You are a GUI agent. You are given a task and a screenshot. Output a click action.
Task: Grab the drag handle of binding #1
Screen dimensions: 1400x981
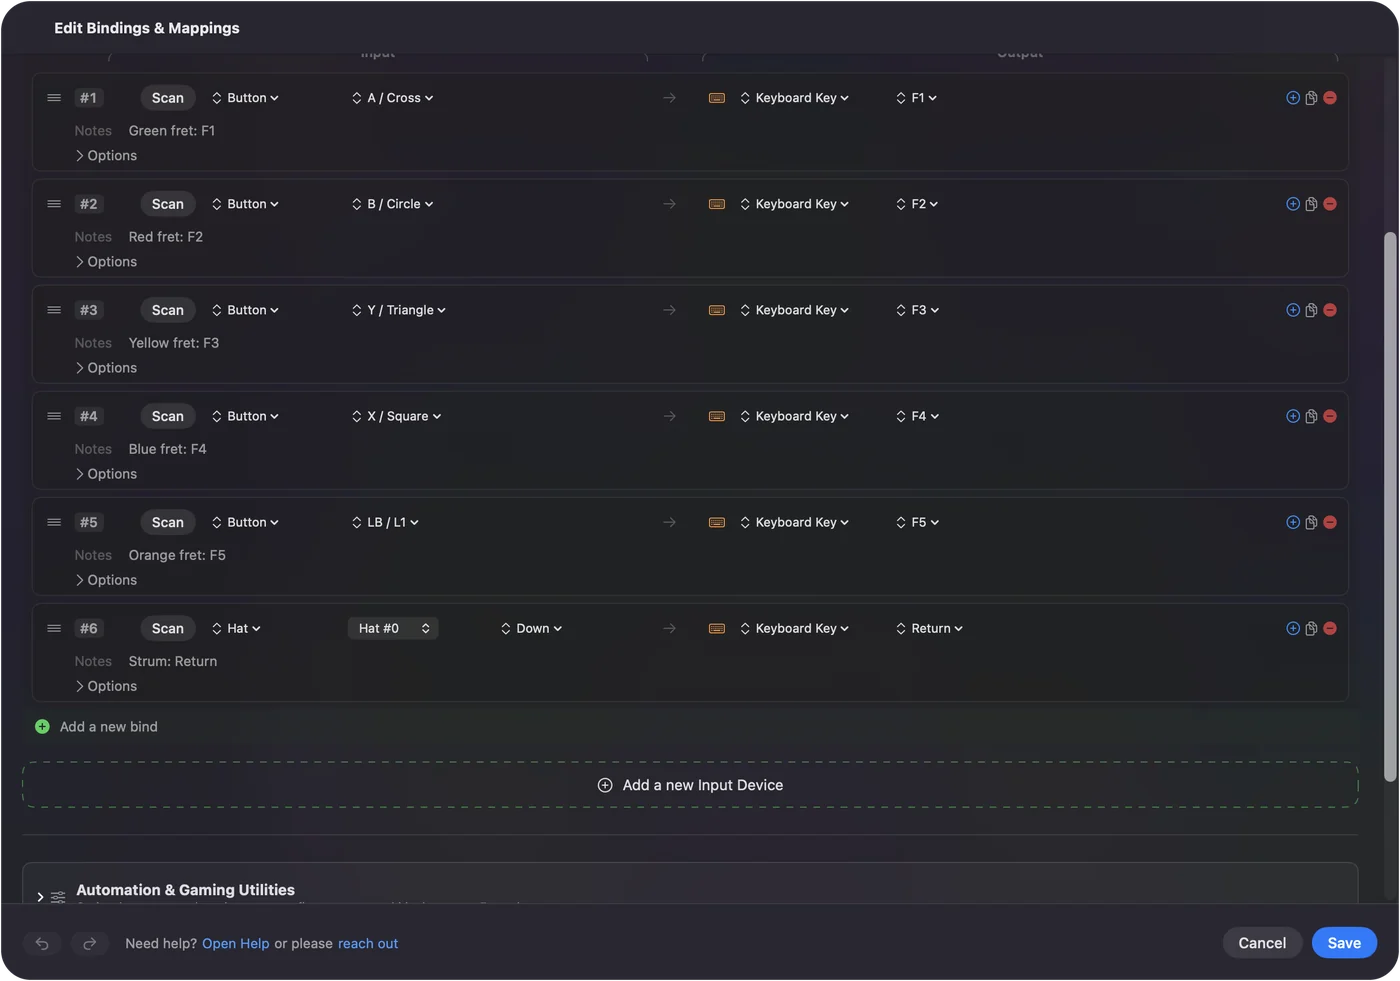coord(54,98)
